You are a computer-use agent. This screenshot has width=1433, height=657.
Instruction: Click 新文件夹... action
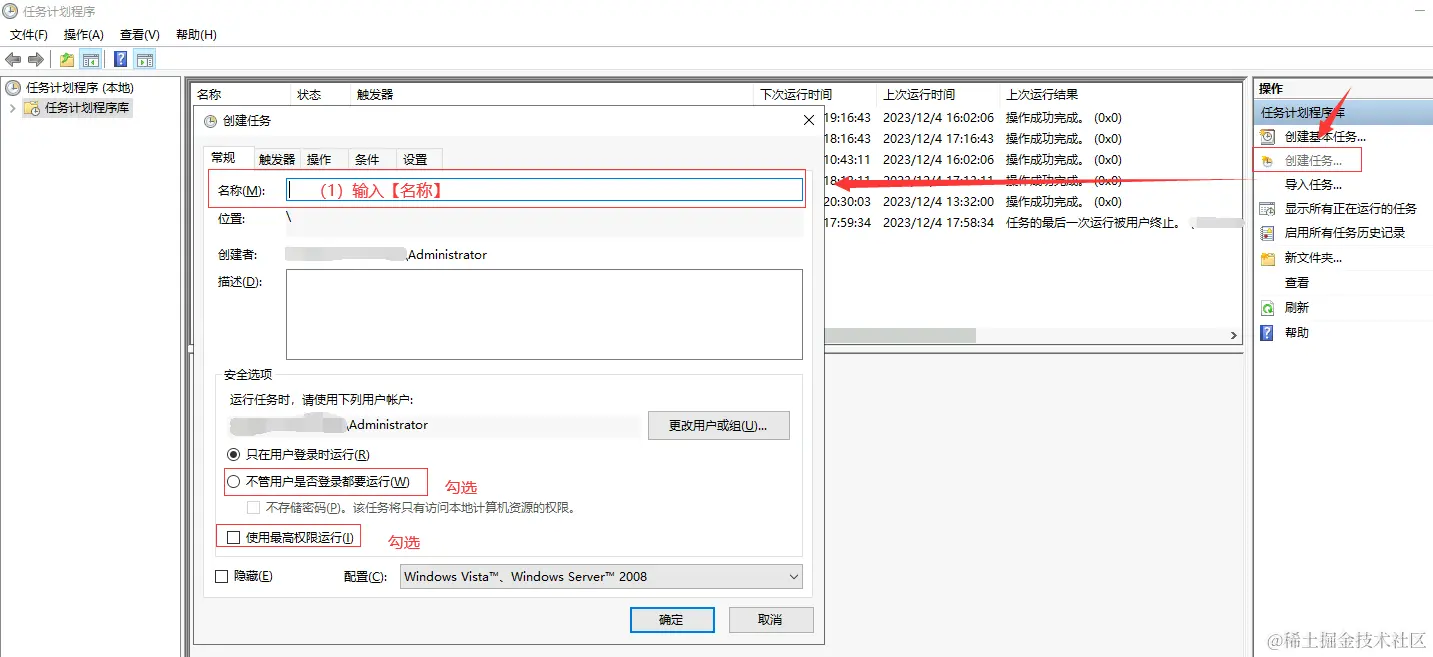(1313, 258)
